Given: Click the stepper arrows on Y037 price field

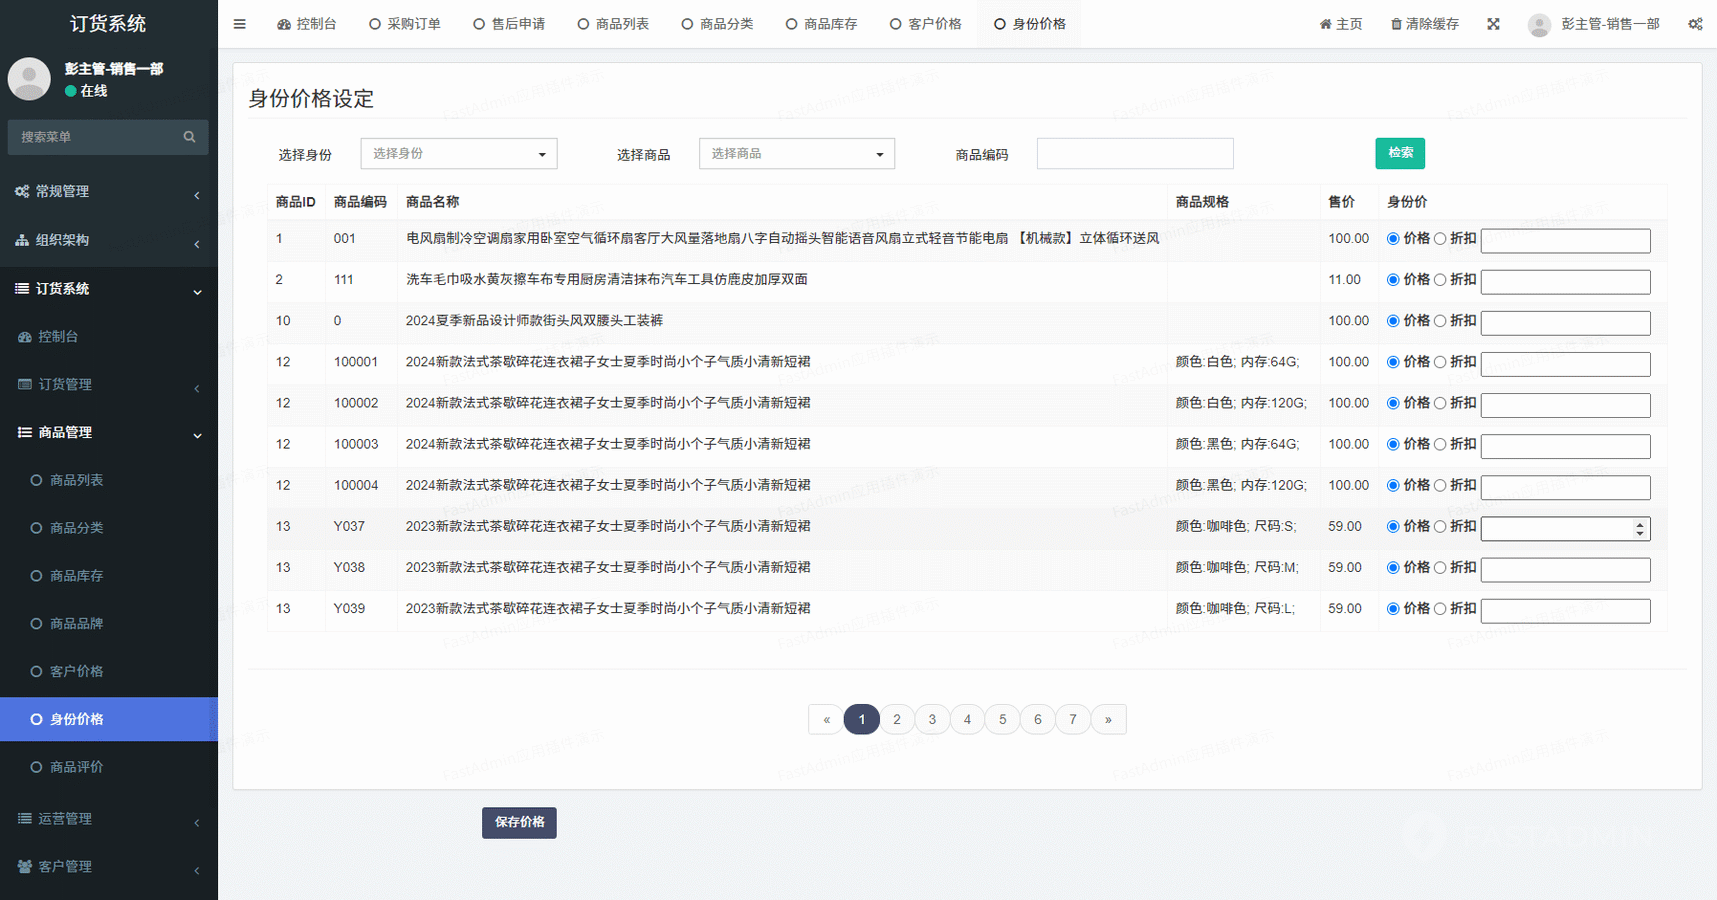Looking at the screenshot, I should 1639,528.
